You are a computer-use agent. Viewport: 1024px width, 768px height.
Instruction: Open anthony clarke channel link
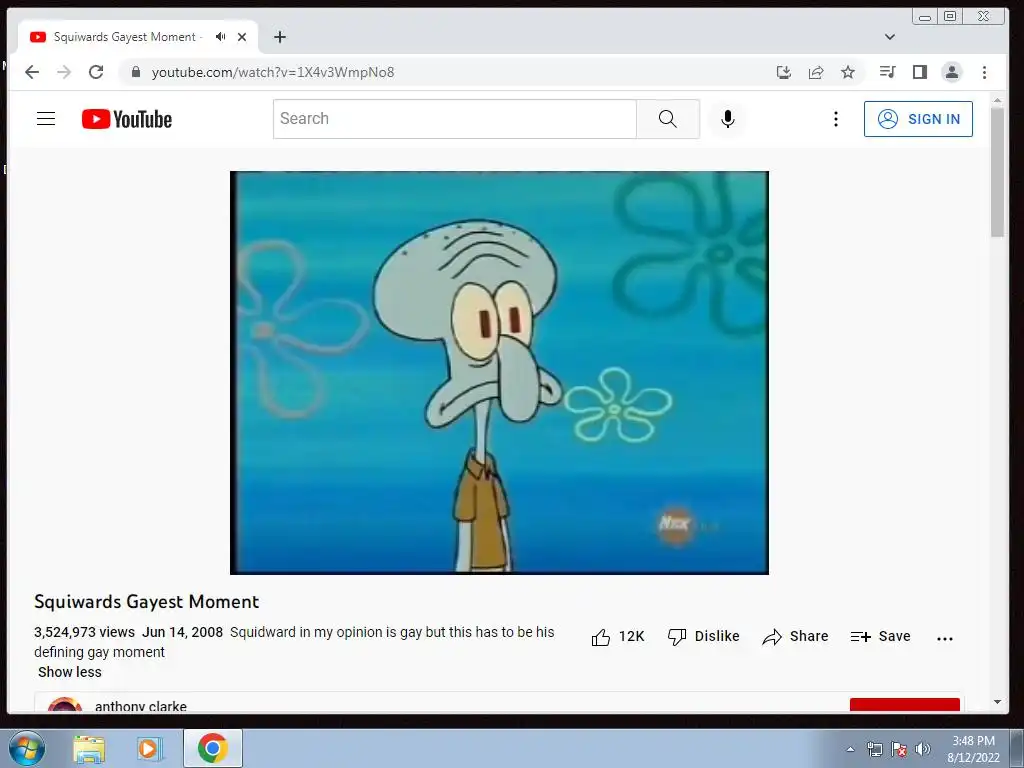140,707
